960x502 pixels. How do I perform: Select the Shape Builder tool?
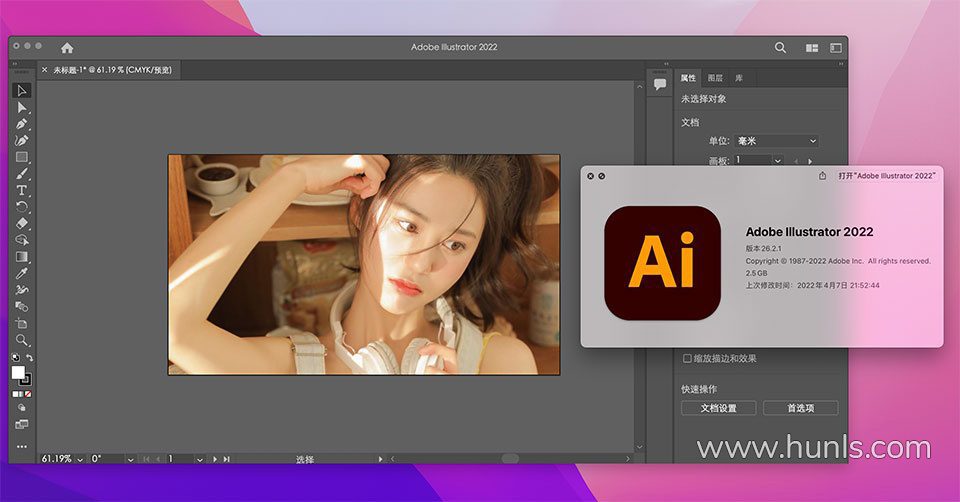[x=22, y=240]
